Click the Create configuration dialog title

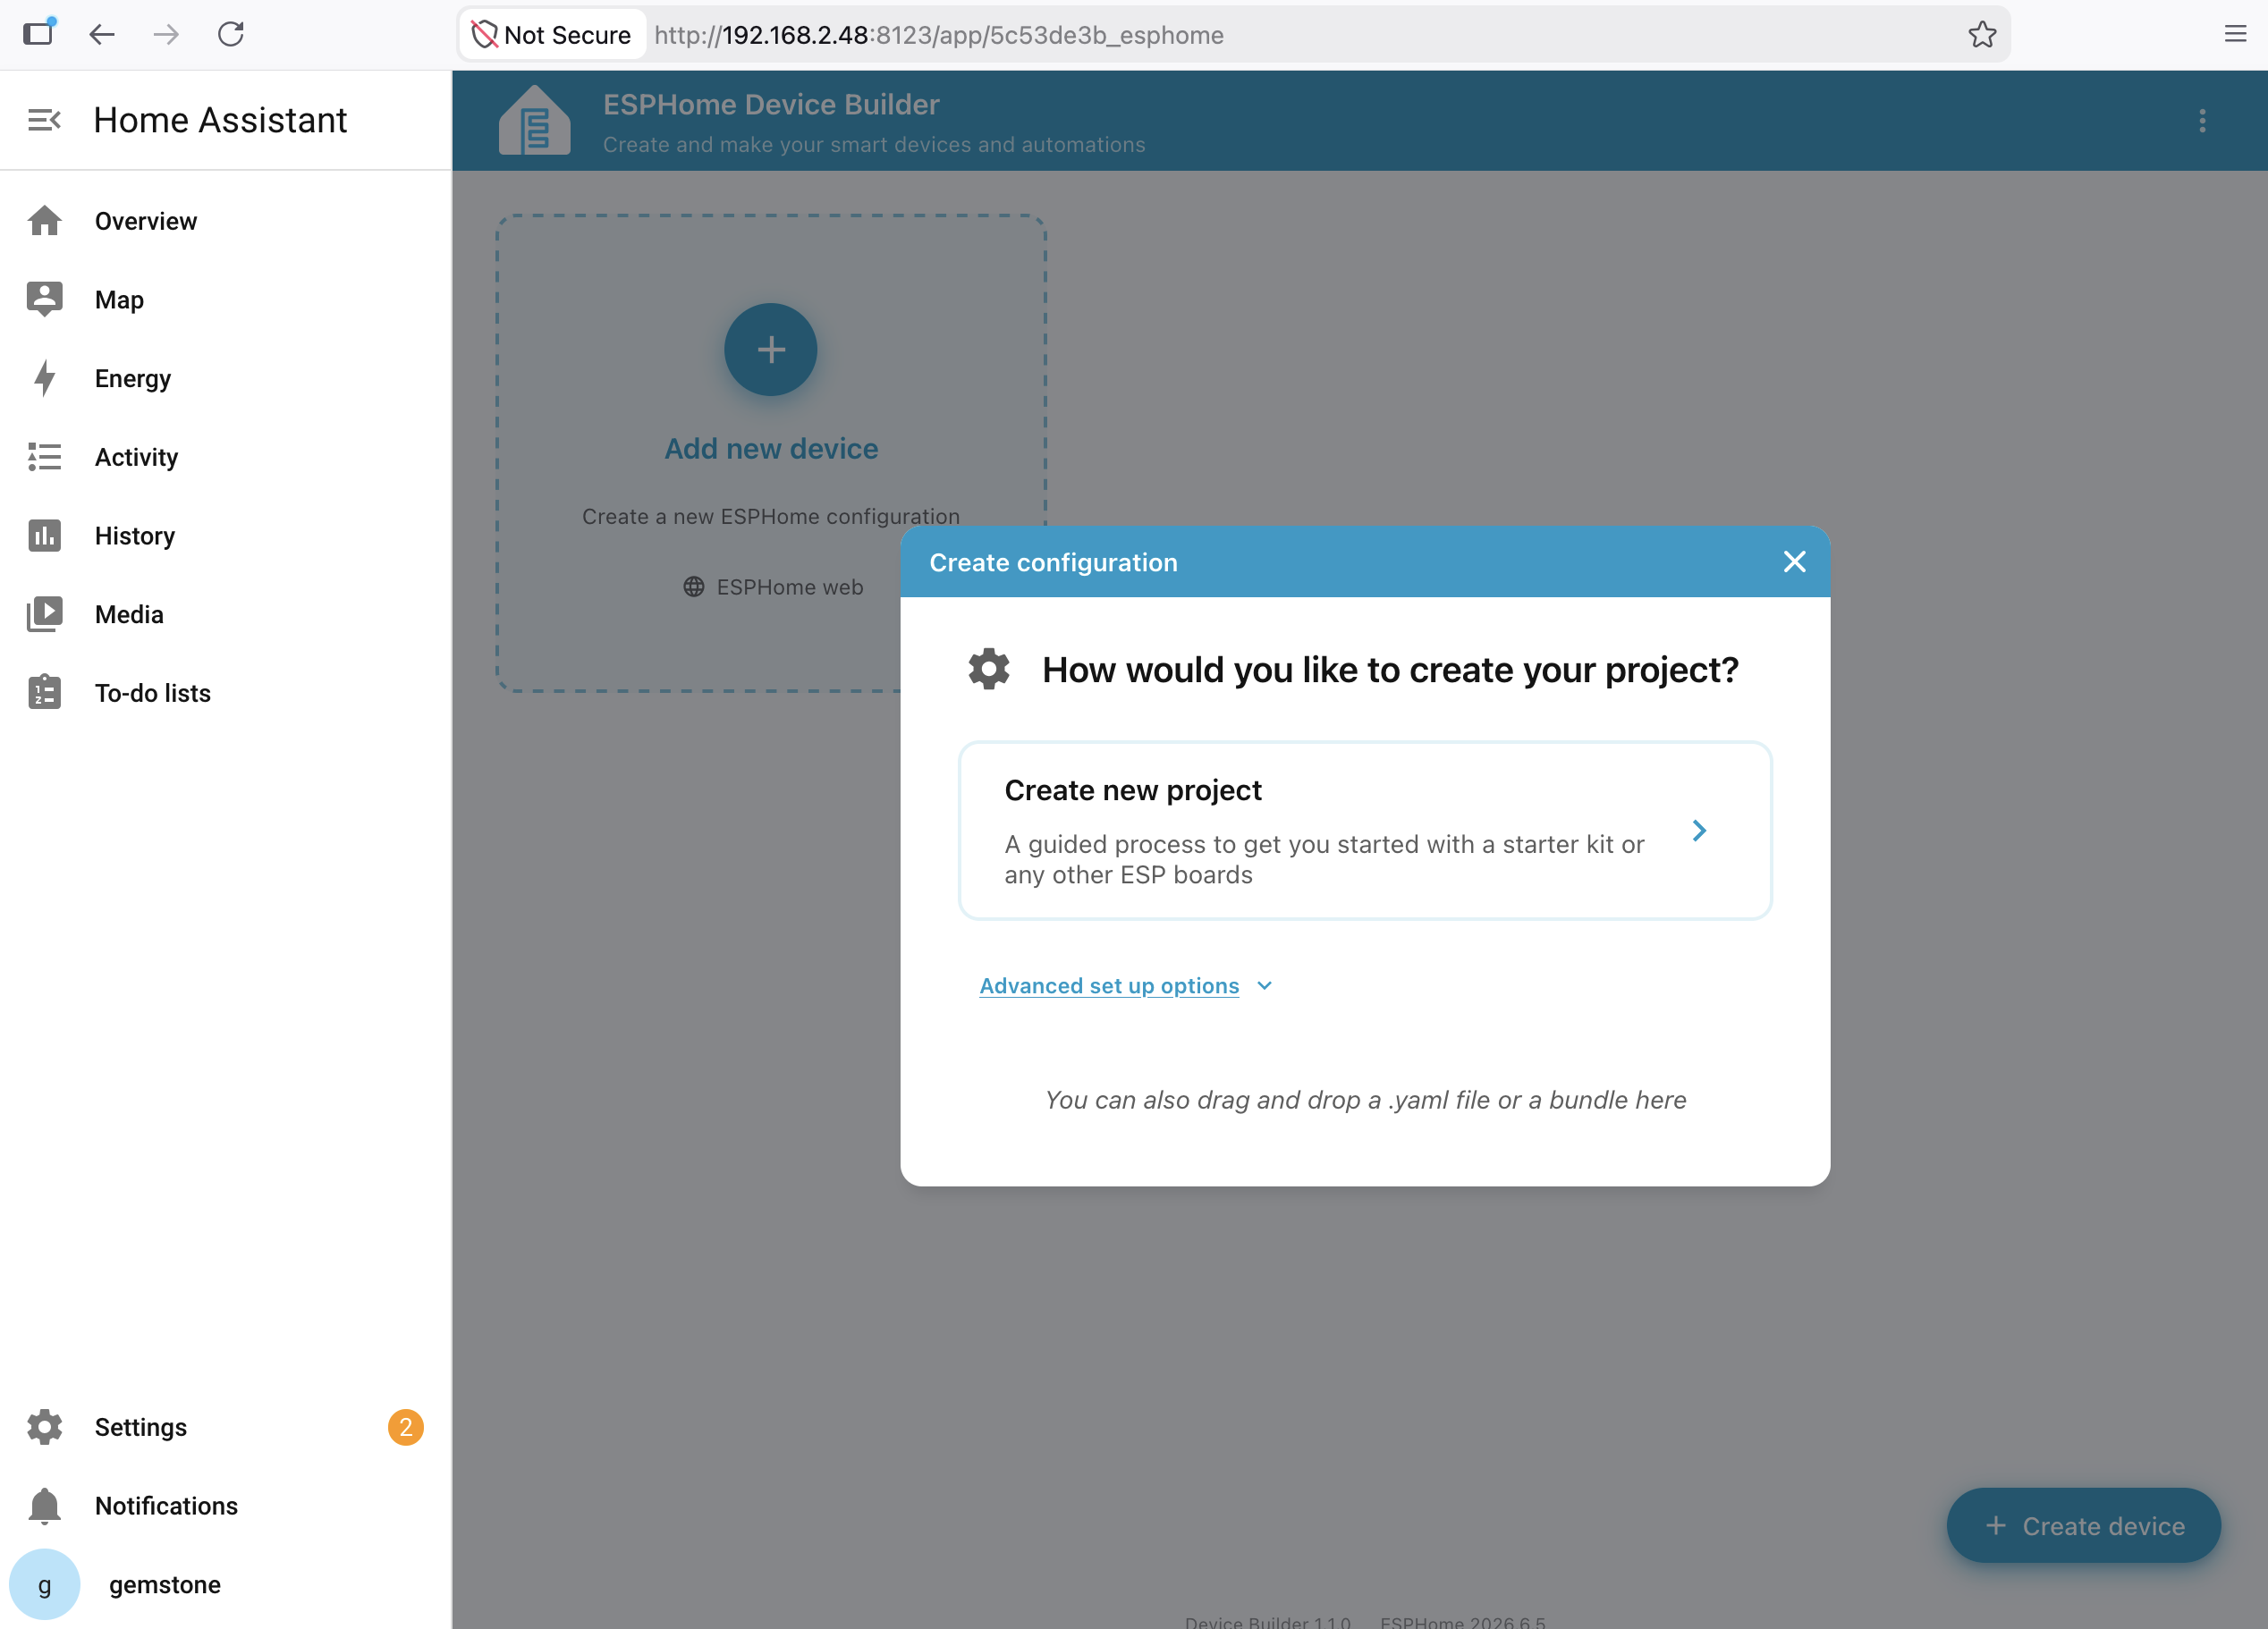(x=1053, y=562)
